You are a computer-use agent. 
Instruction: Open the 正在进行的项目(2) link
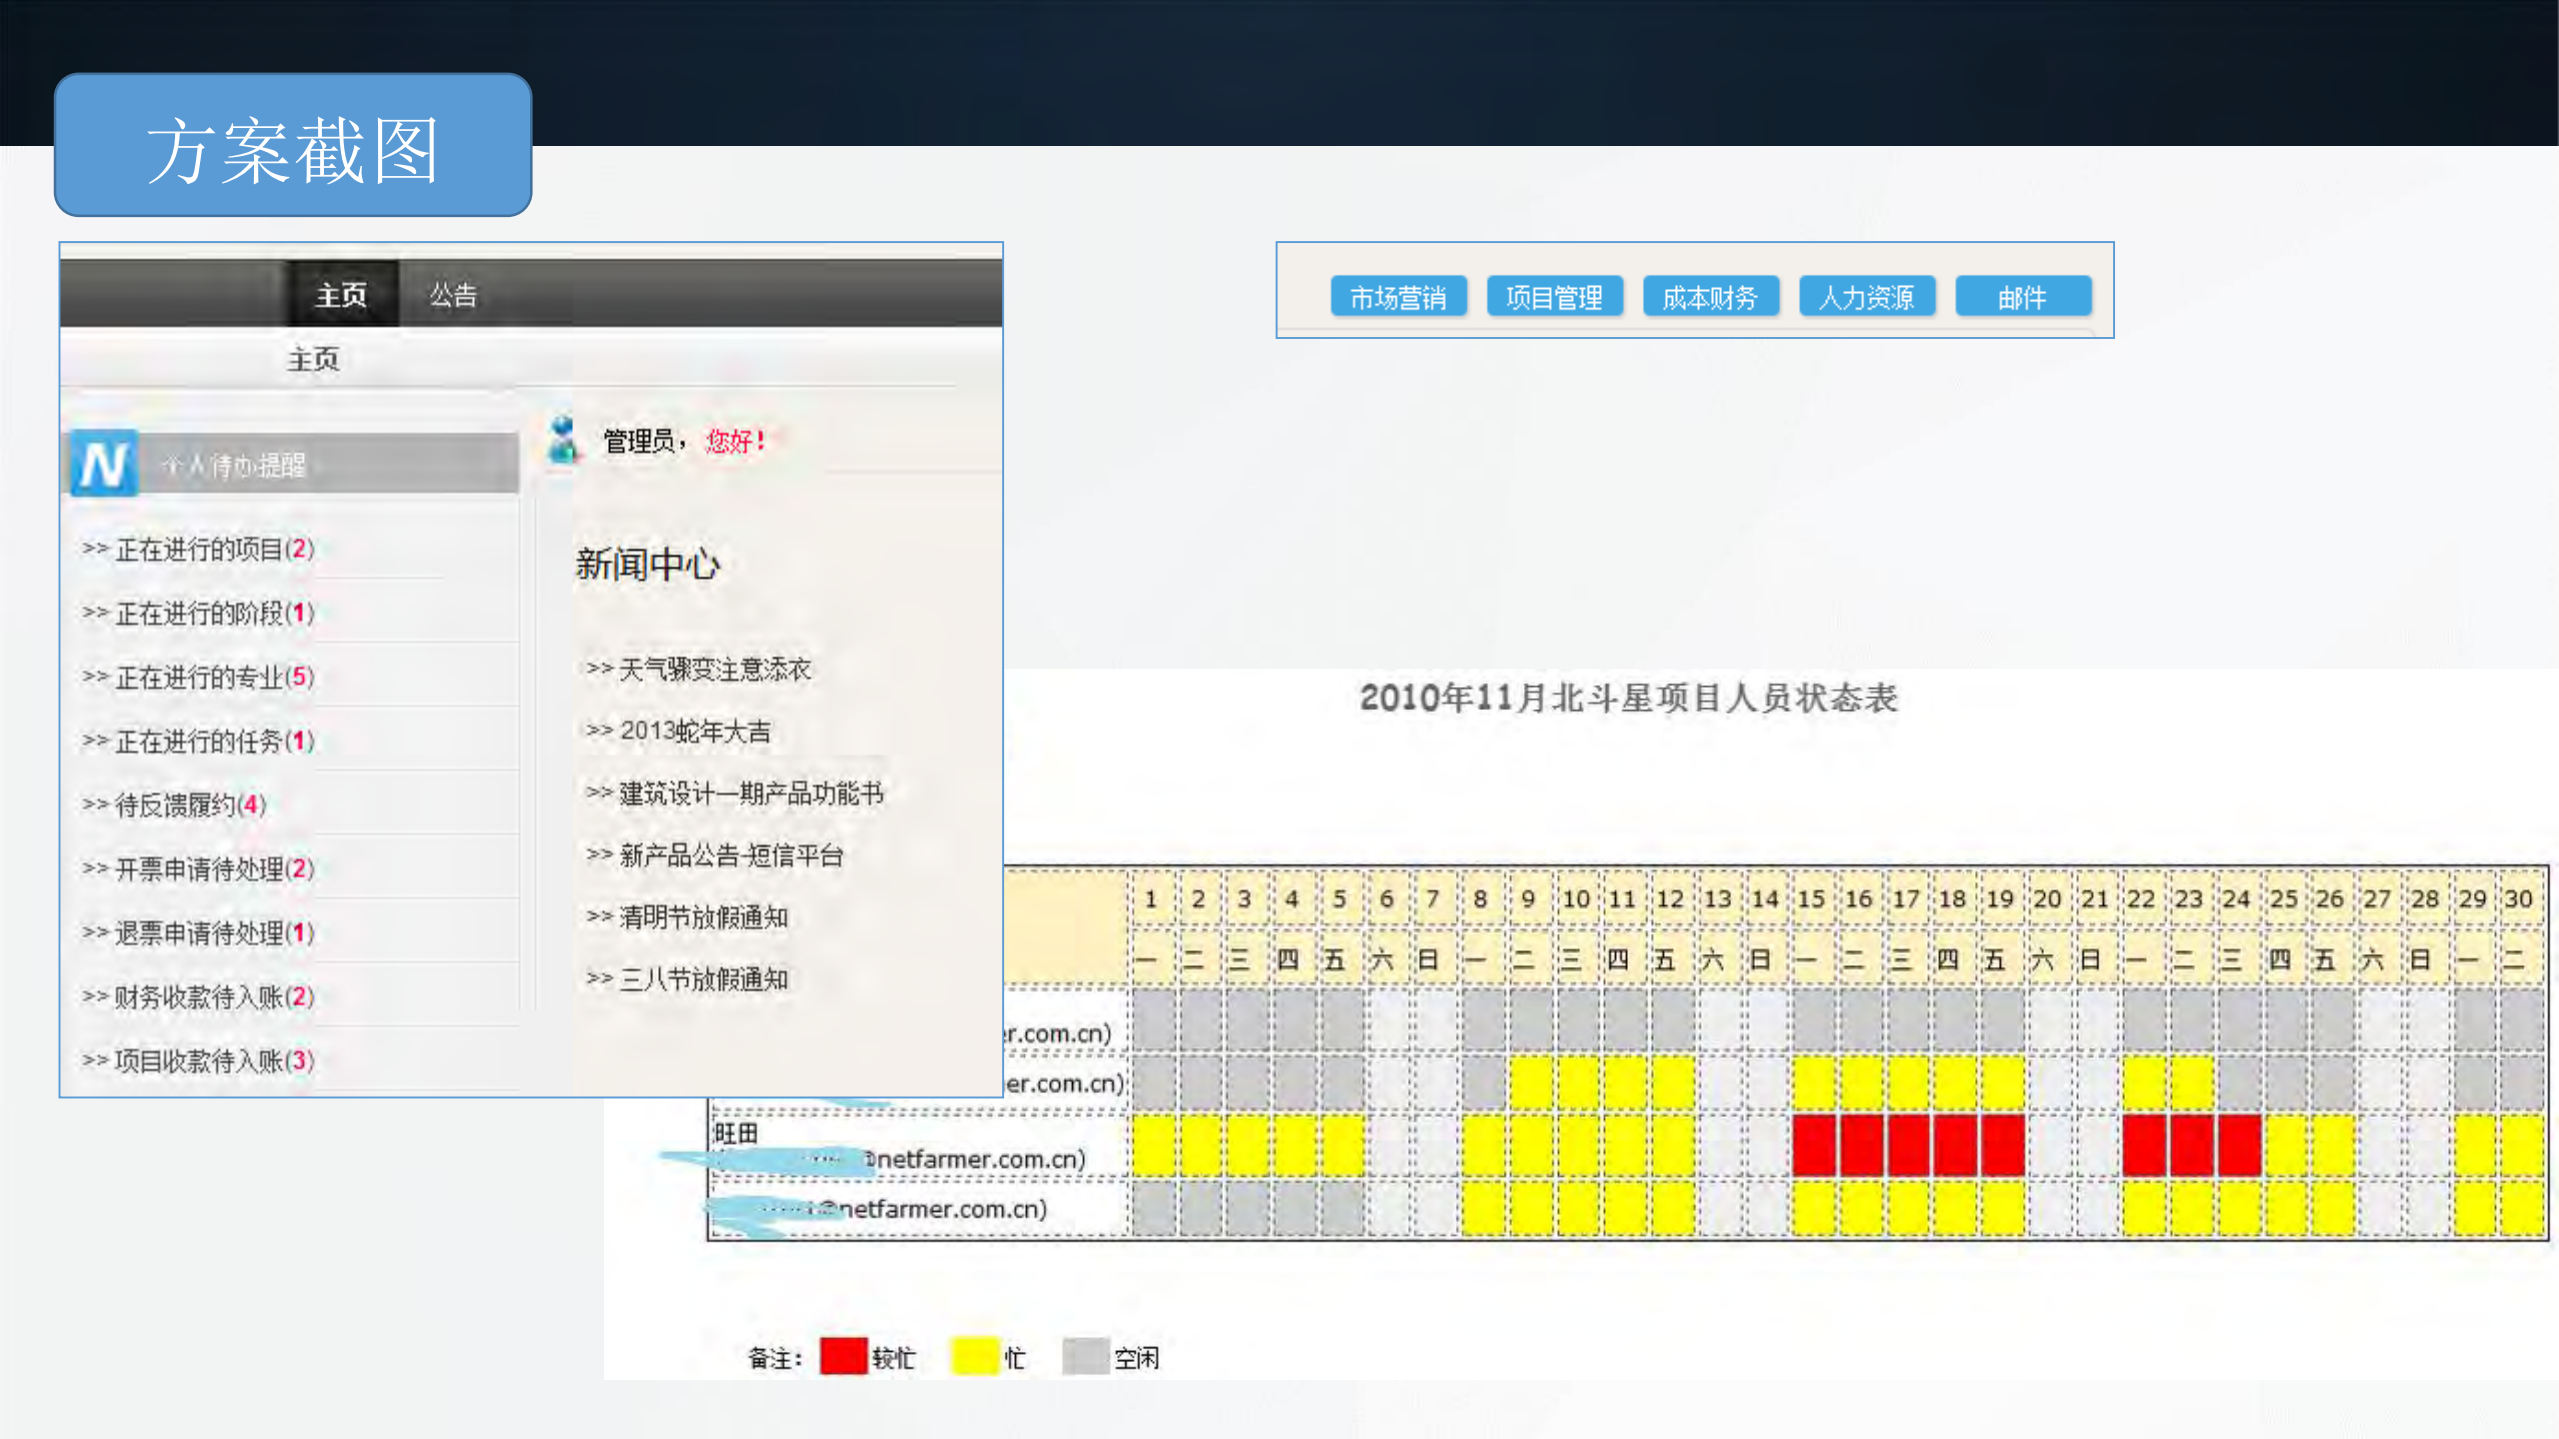(199, 549)
